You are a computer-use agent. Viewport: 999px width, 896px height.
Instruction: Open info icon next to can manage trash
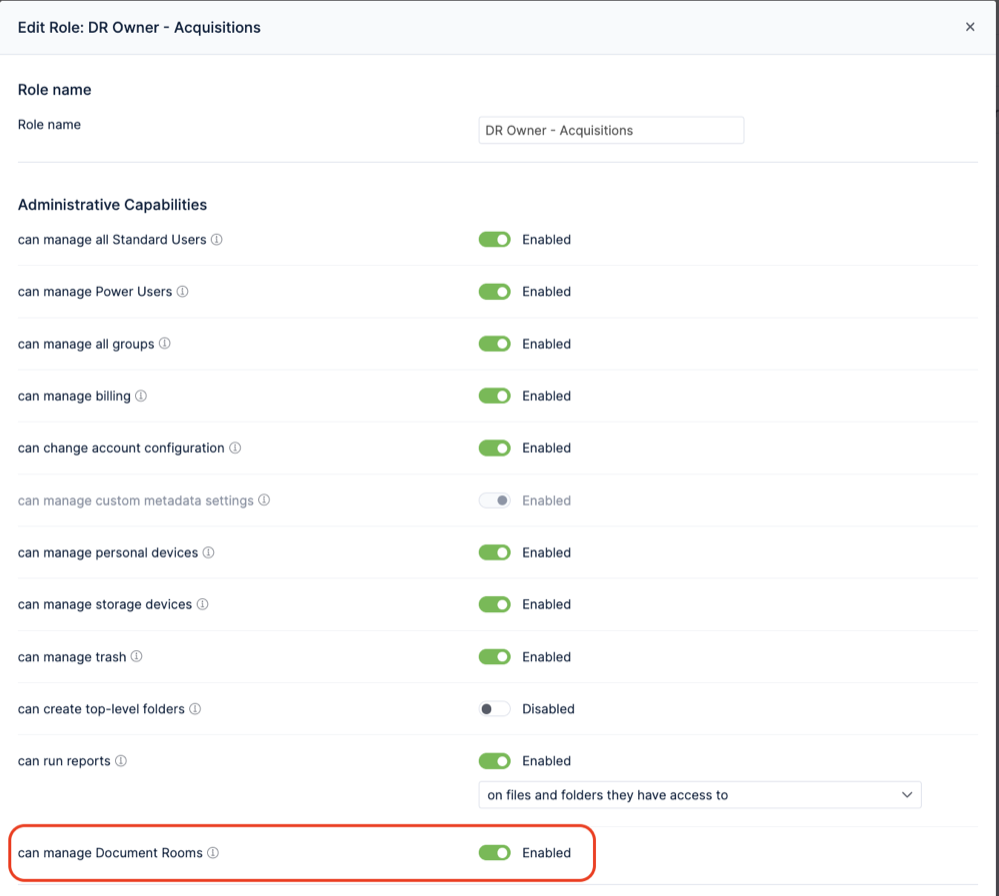pyautogui.click(x=136, y=656)
